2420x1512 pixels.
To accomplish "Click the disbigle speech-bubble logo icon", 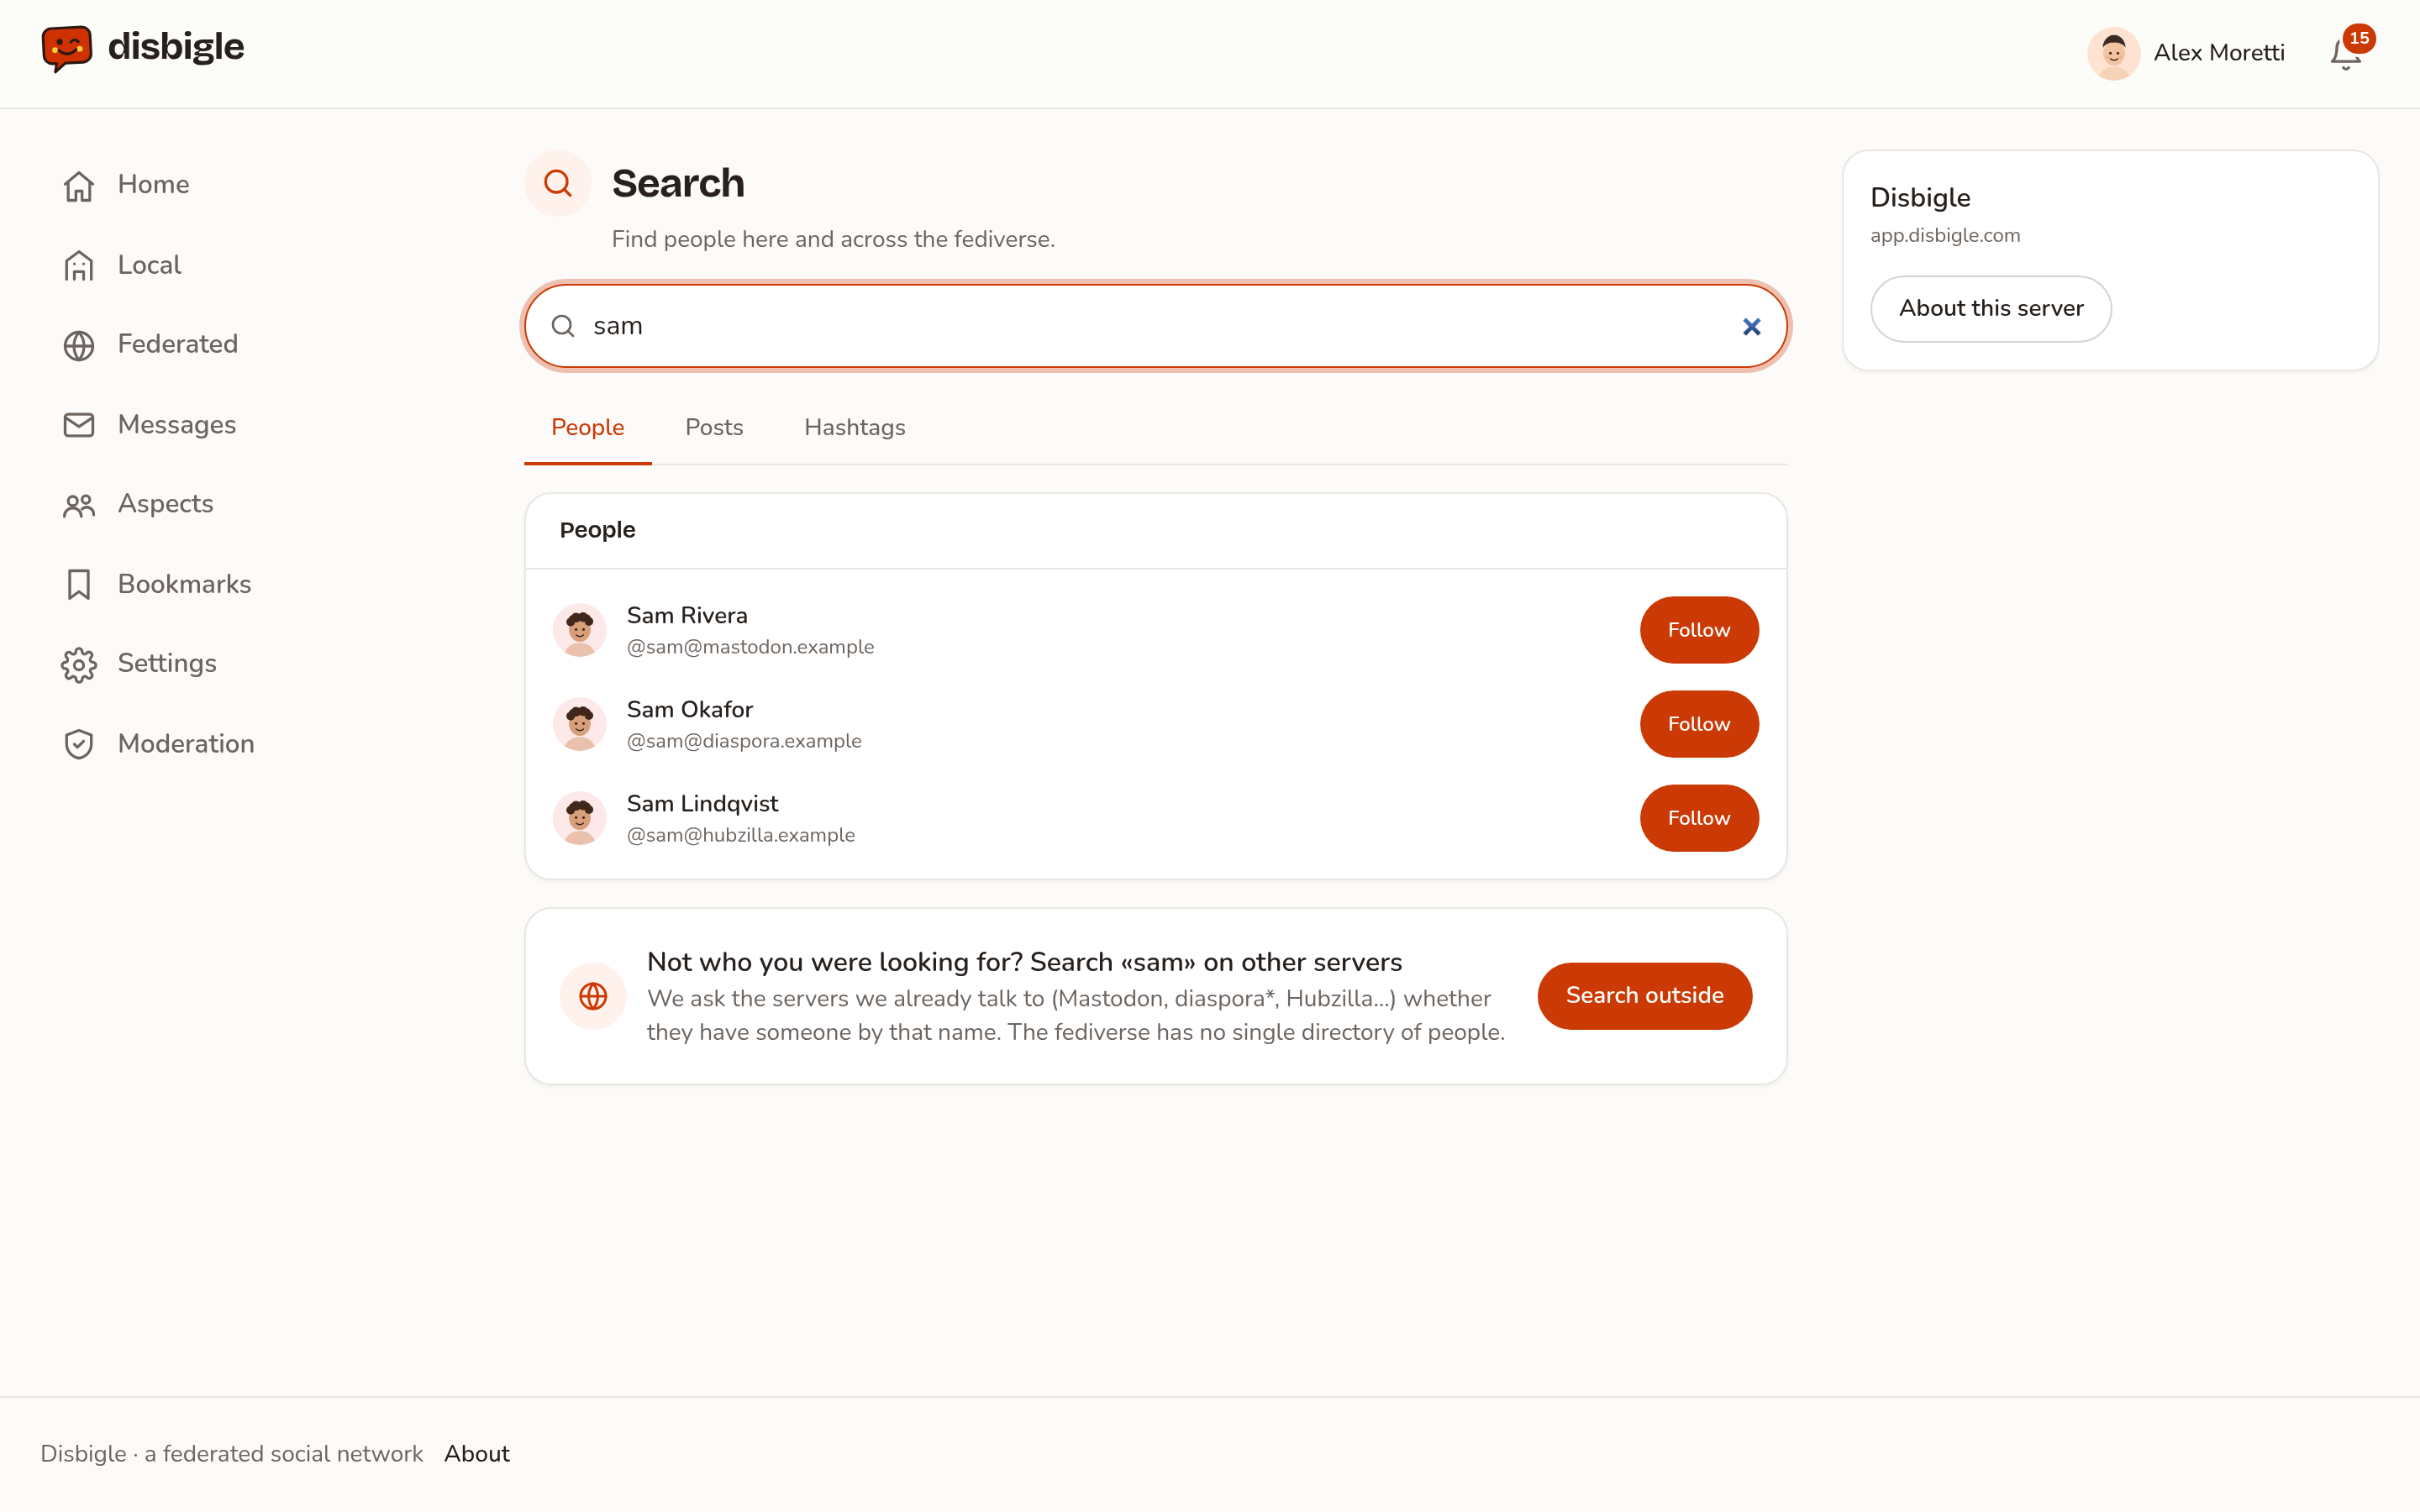I will point(66,48).
